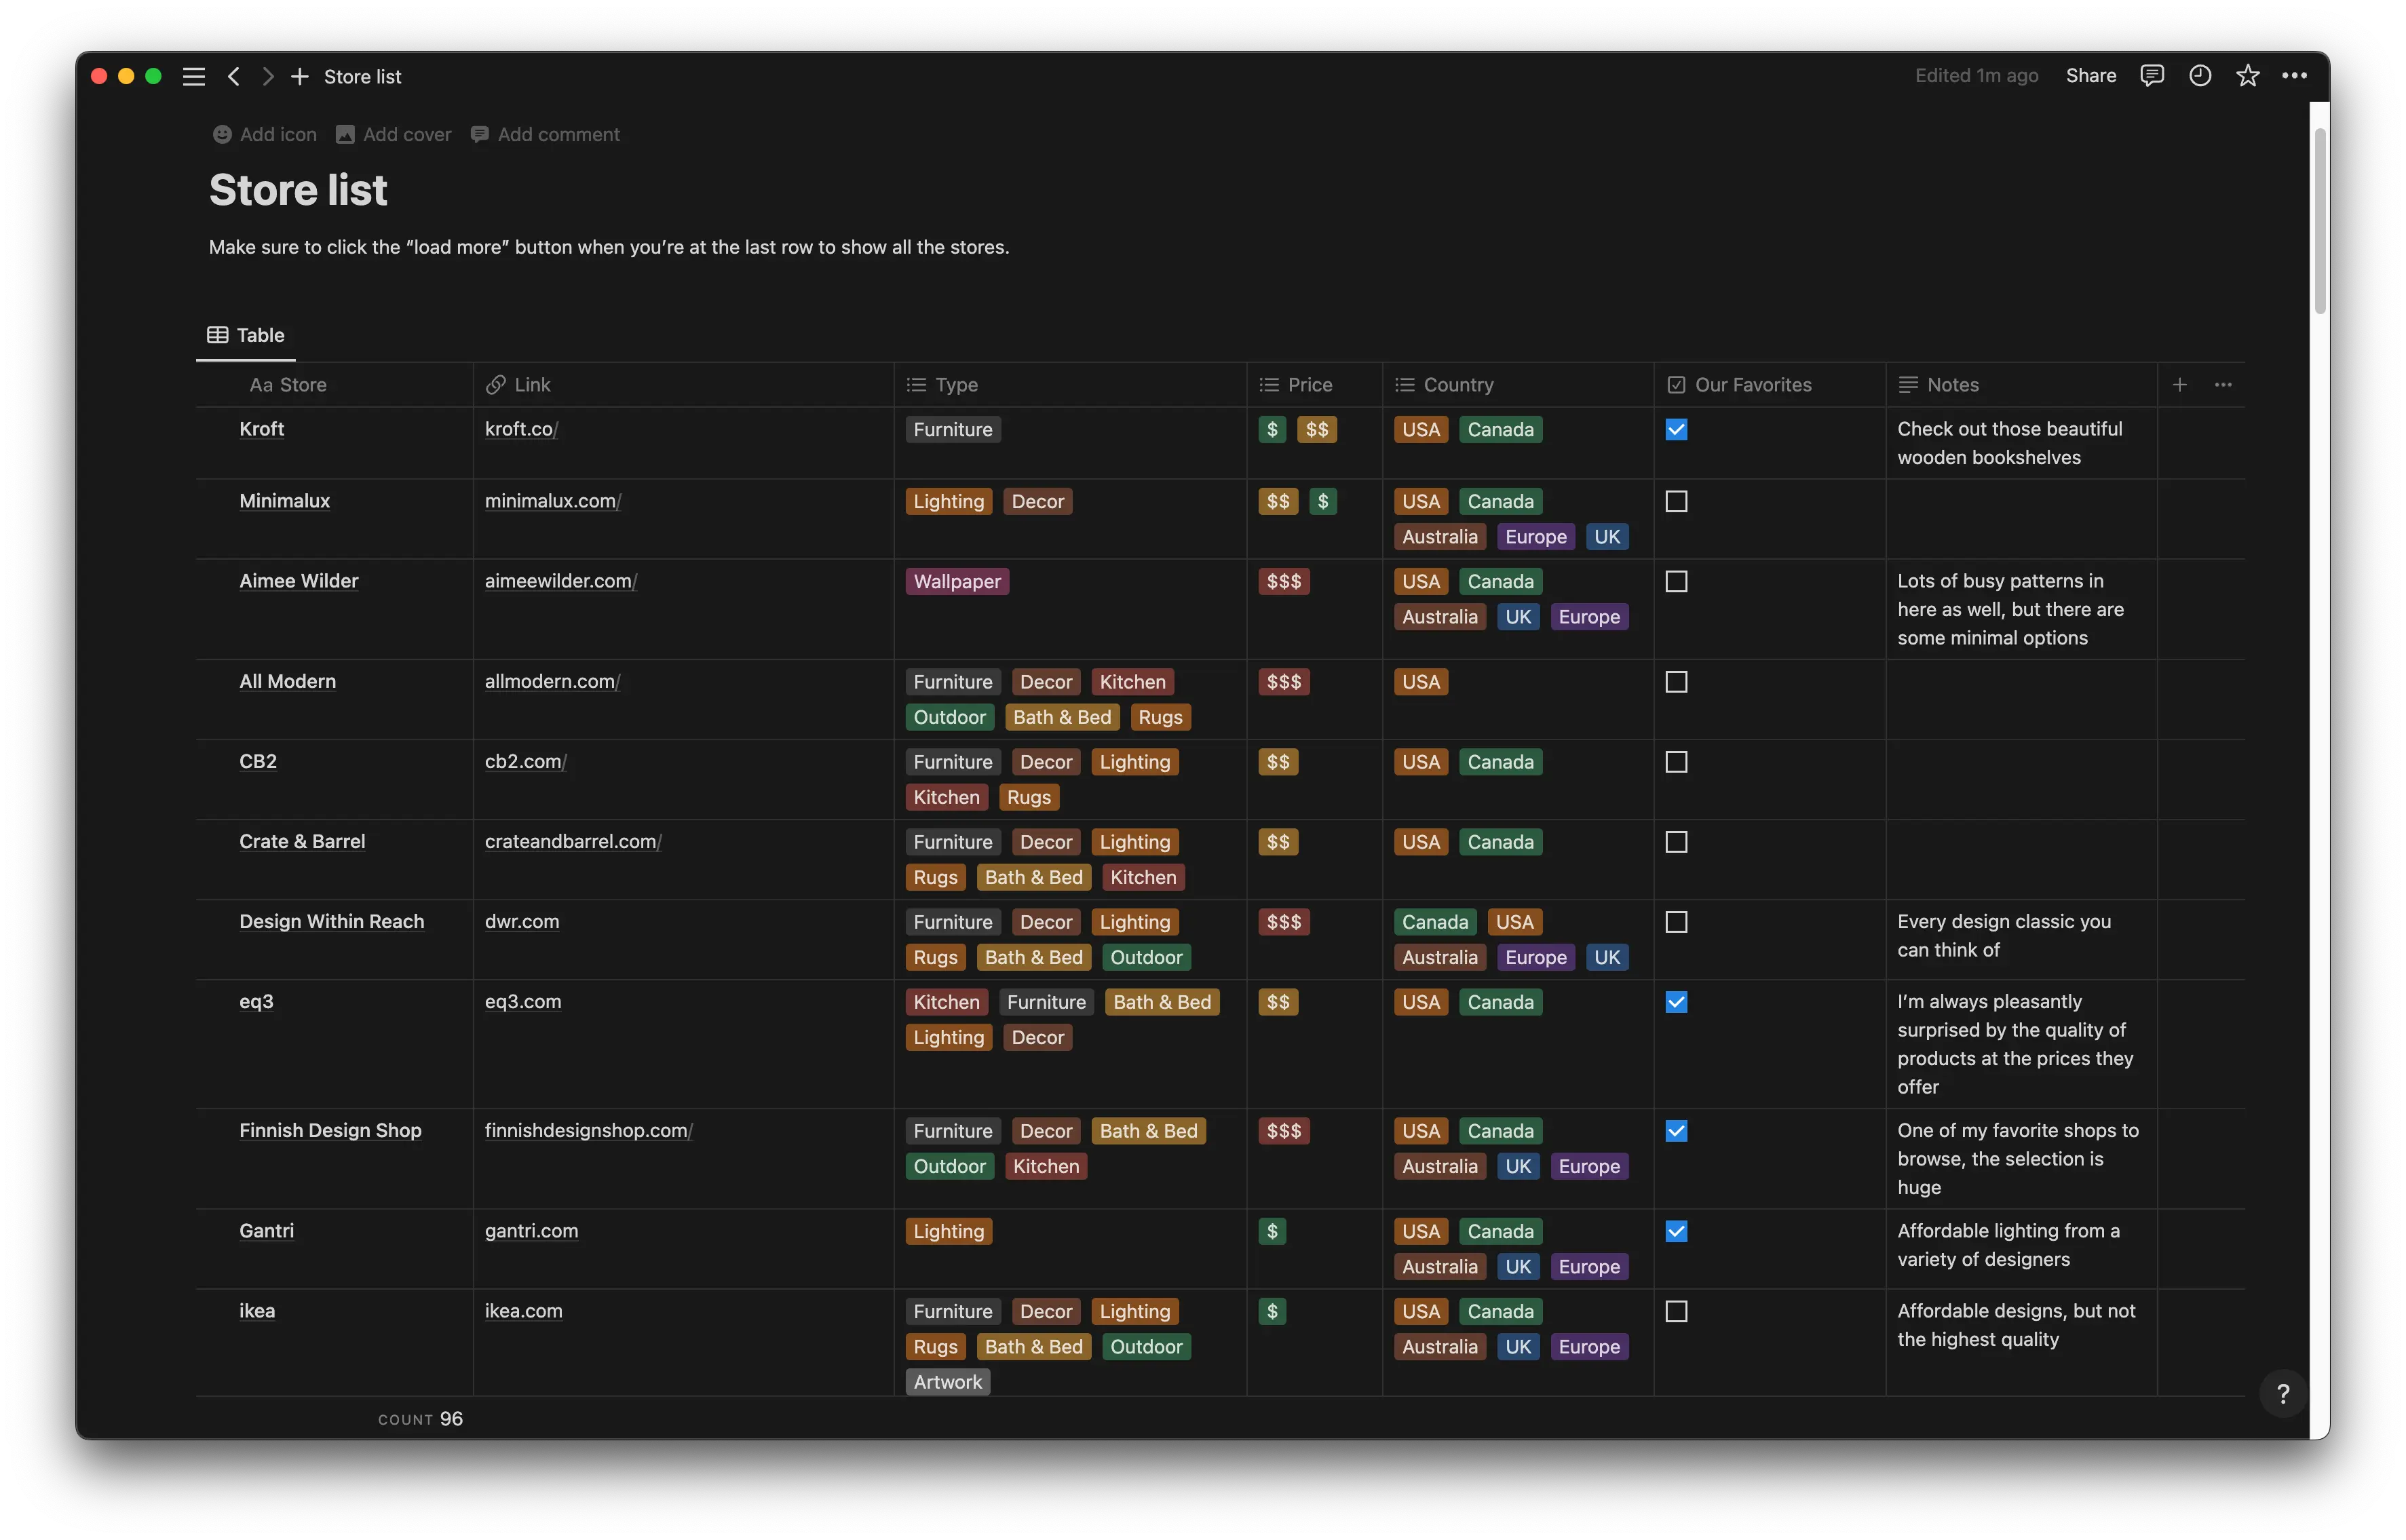Click the Add icon button
The width and height of the screenshot is (2406, 1540).
pos(265,135)
